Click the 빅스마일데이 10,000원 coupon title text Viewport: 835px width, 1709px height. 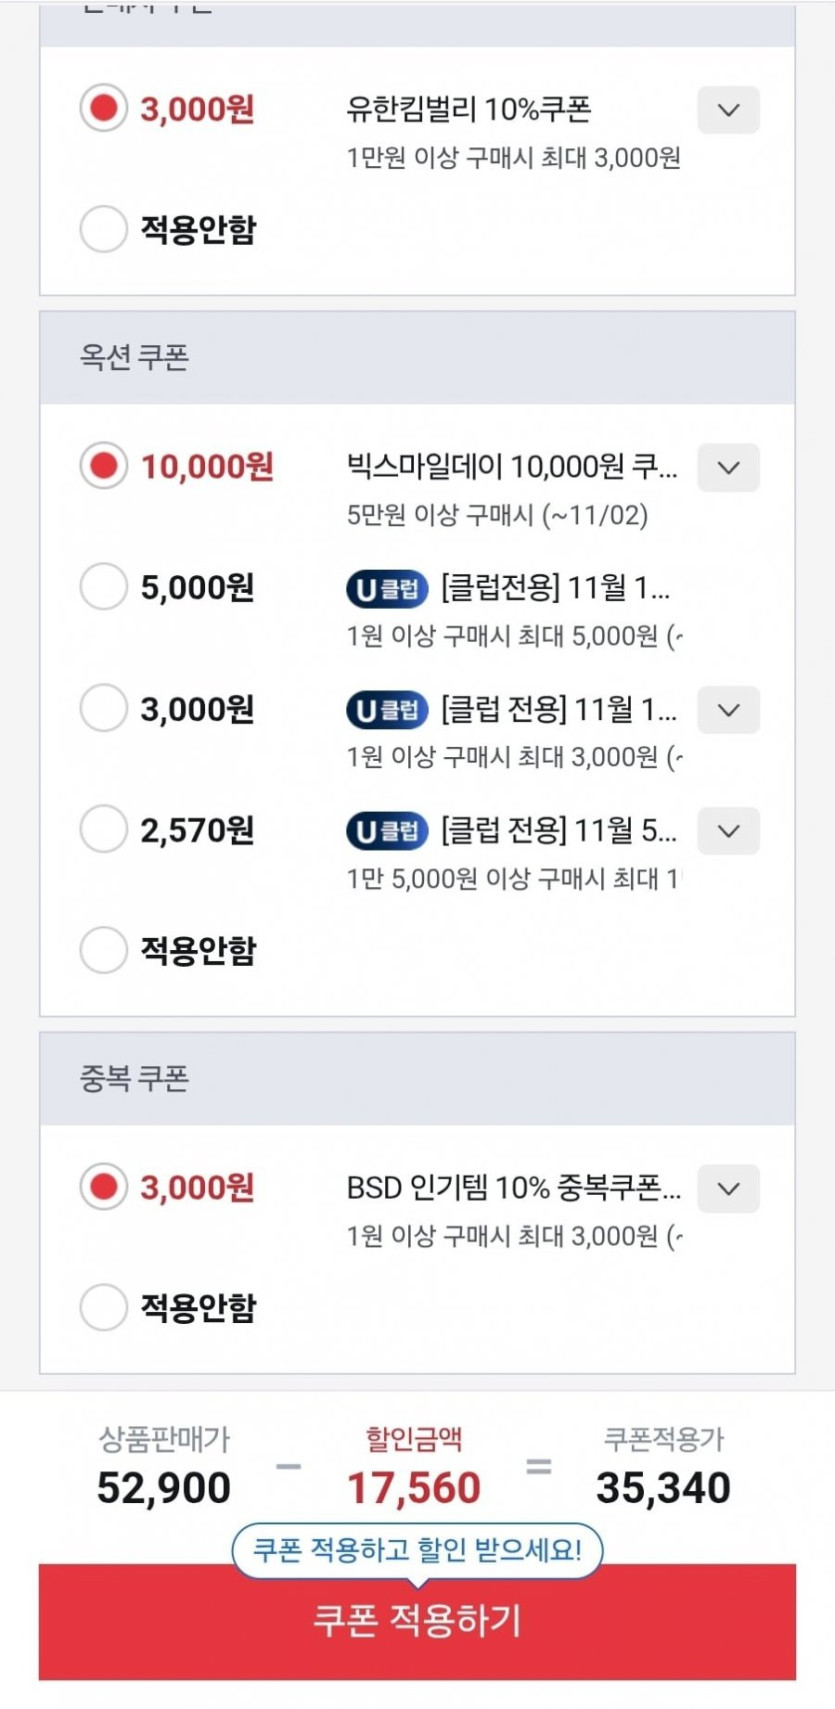(511, 466)
